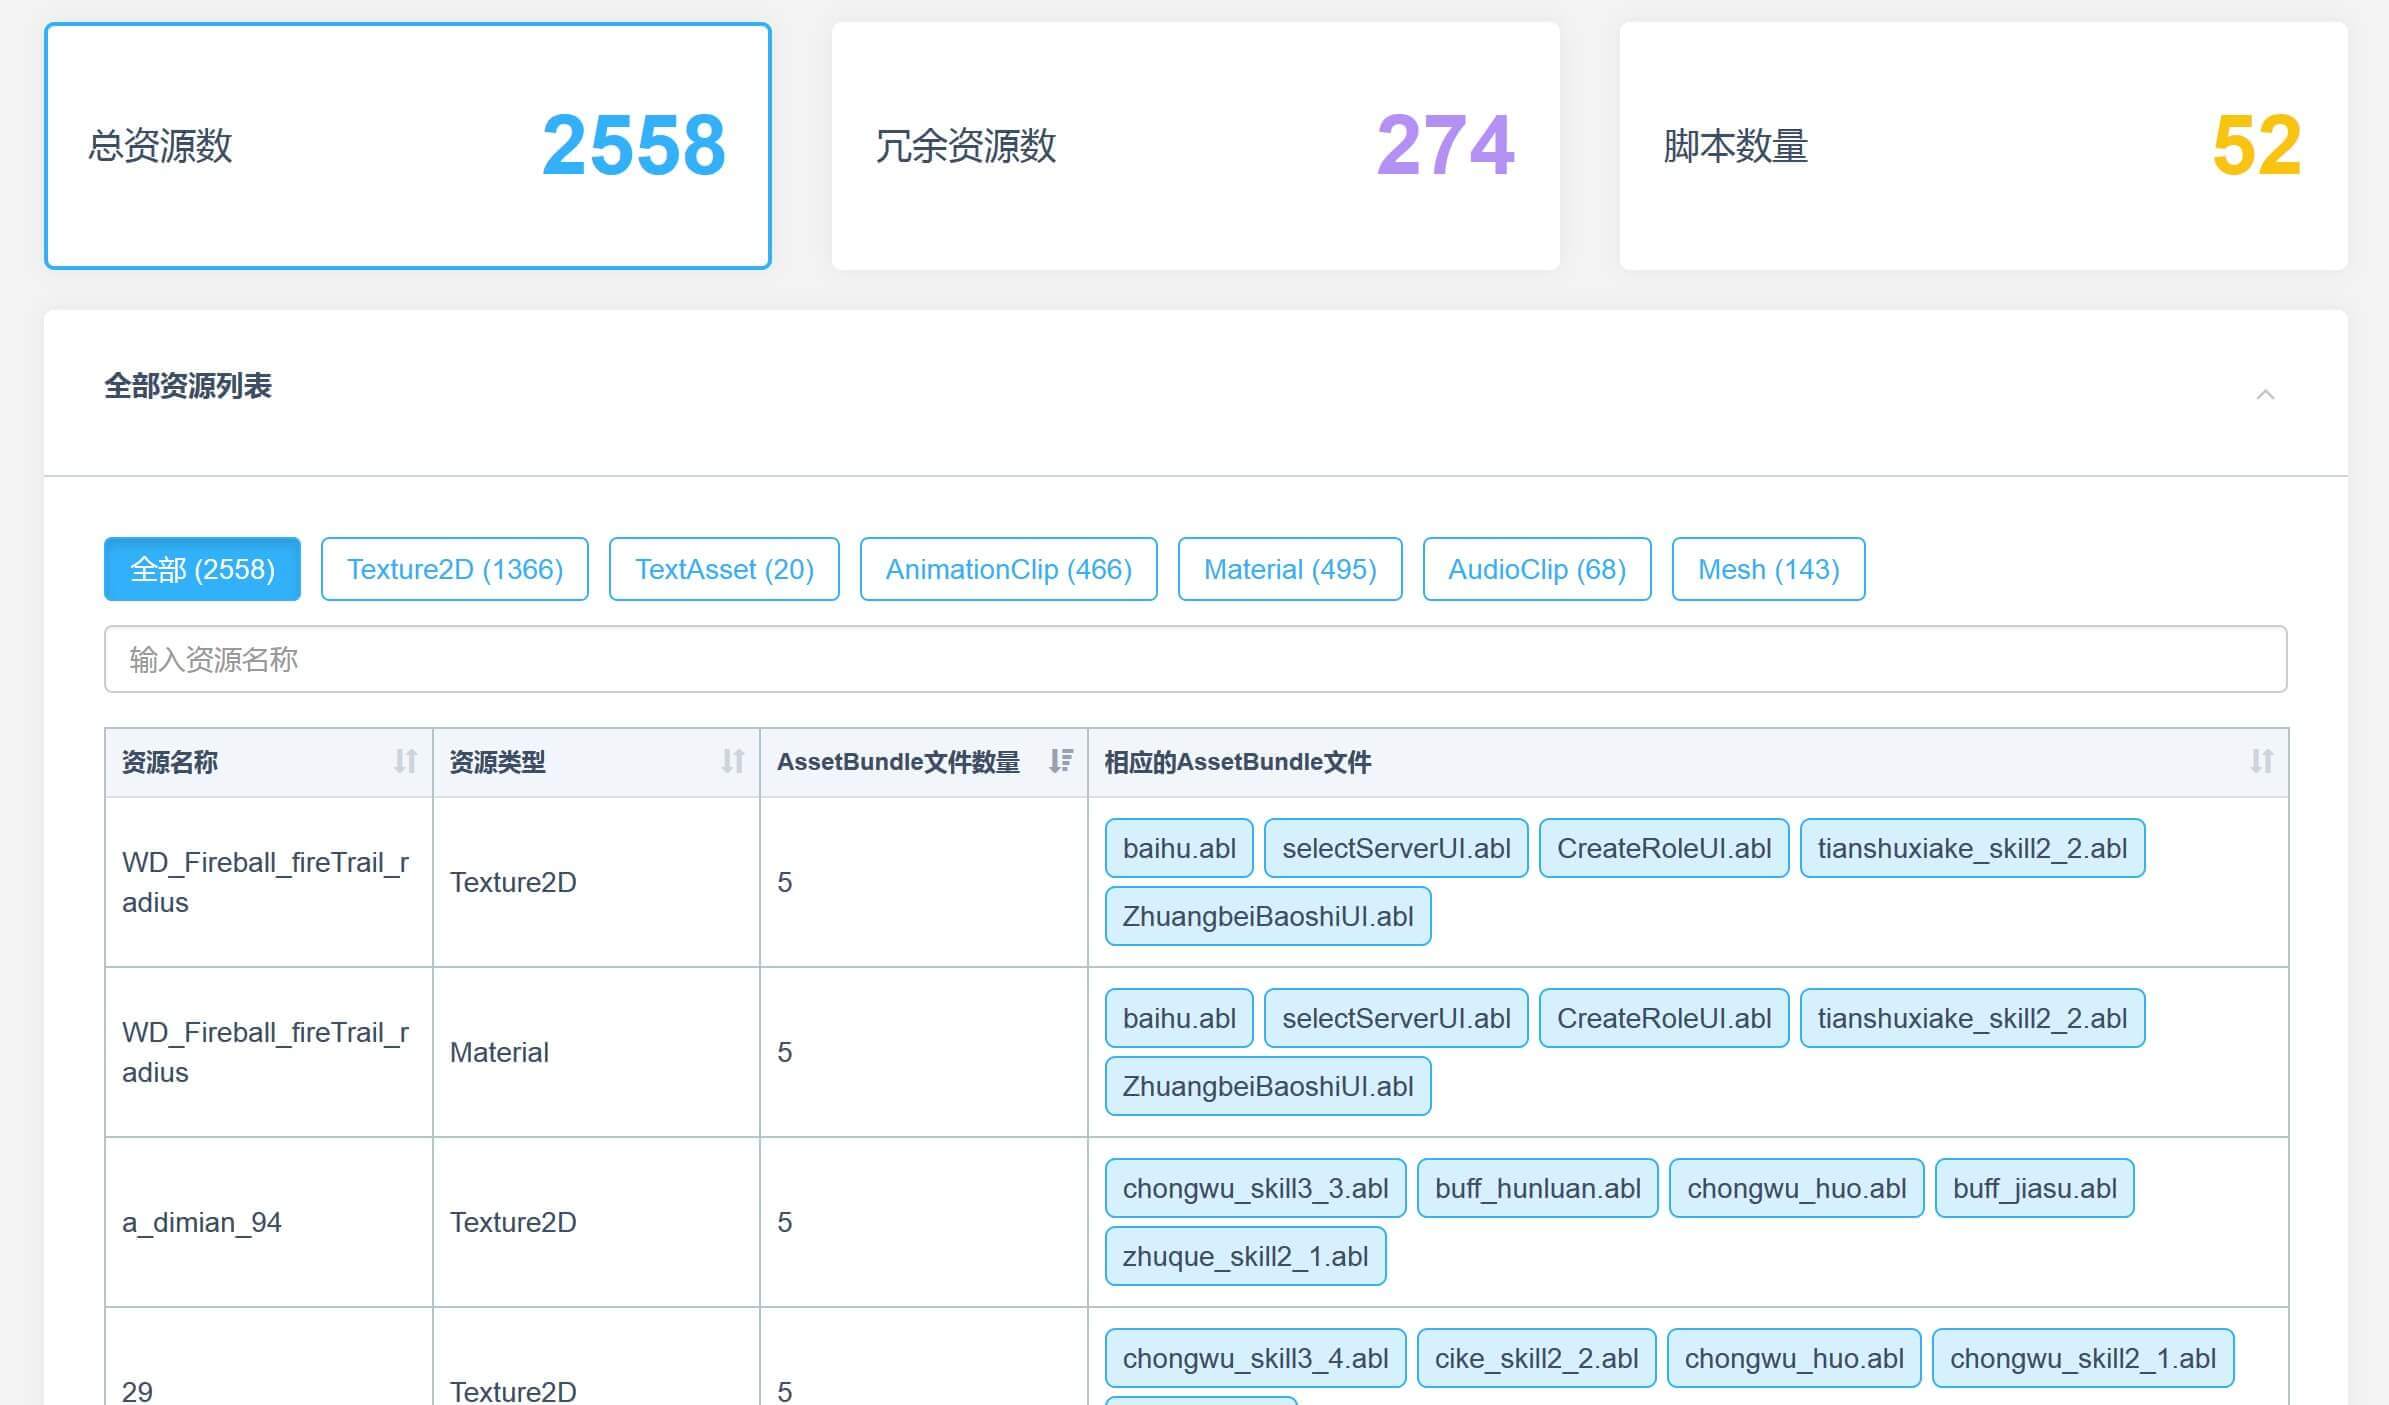Screen dimensions: 2389x1405
Task: Select the 全部 (2558) filter tab
Action: click(202, 569)
